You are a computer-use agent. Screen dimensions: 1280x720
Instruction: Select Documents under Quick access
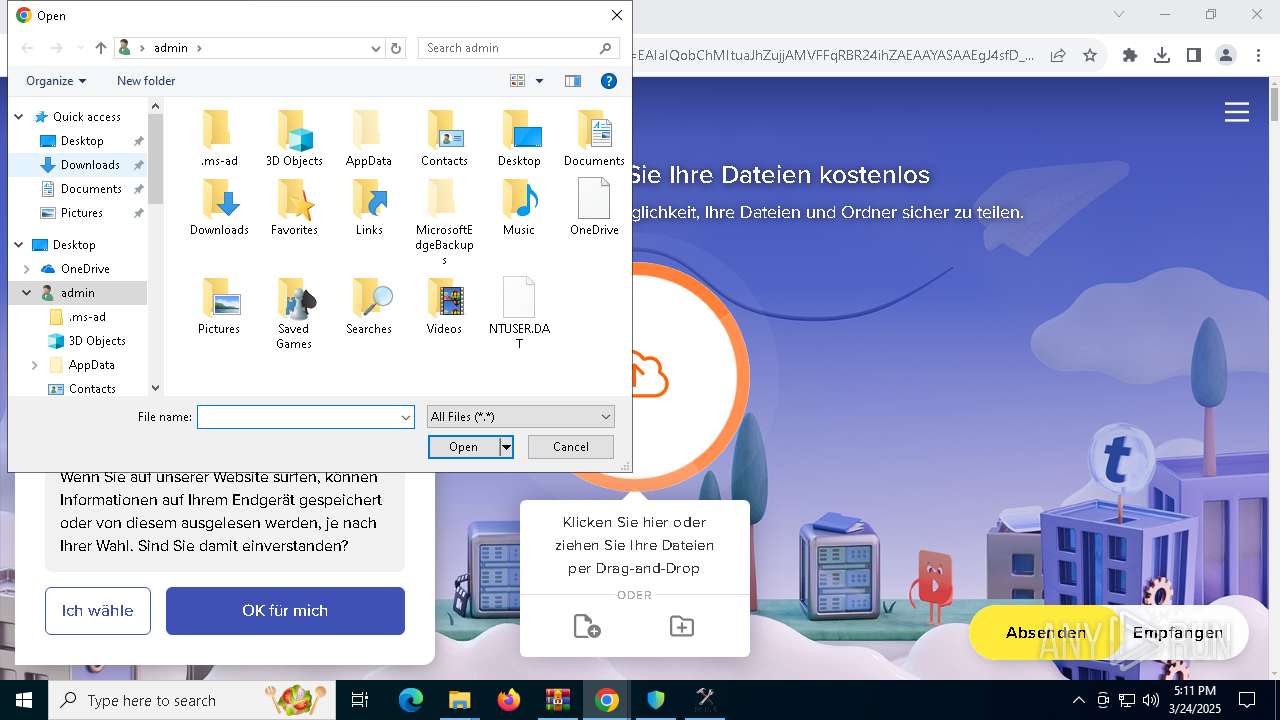[91, 189]
